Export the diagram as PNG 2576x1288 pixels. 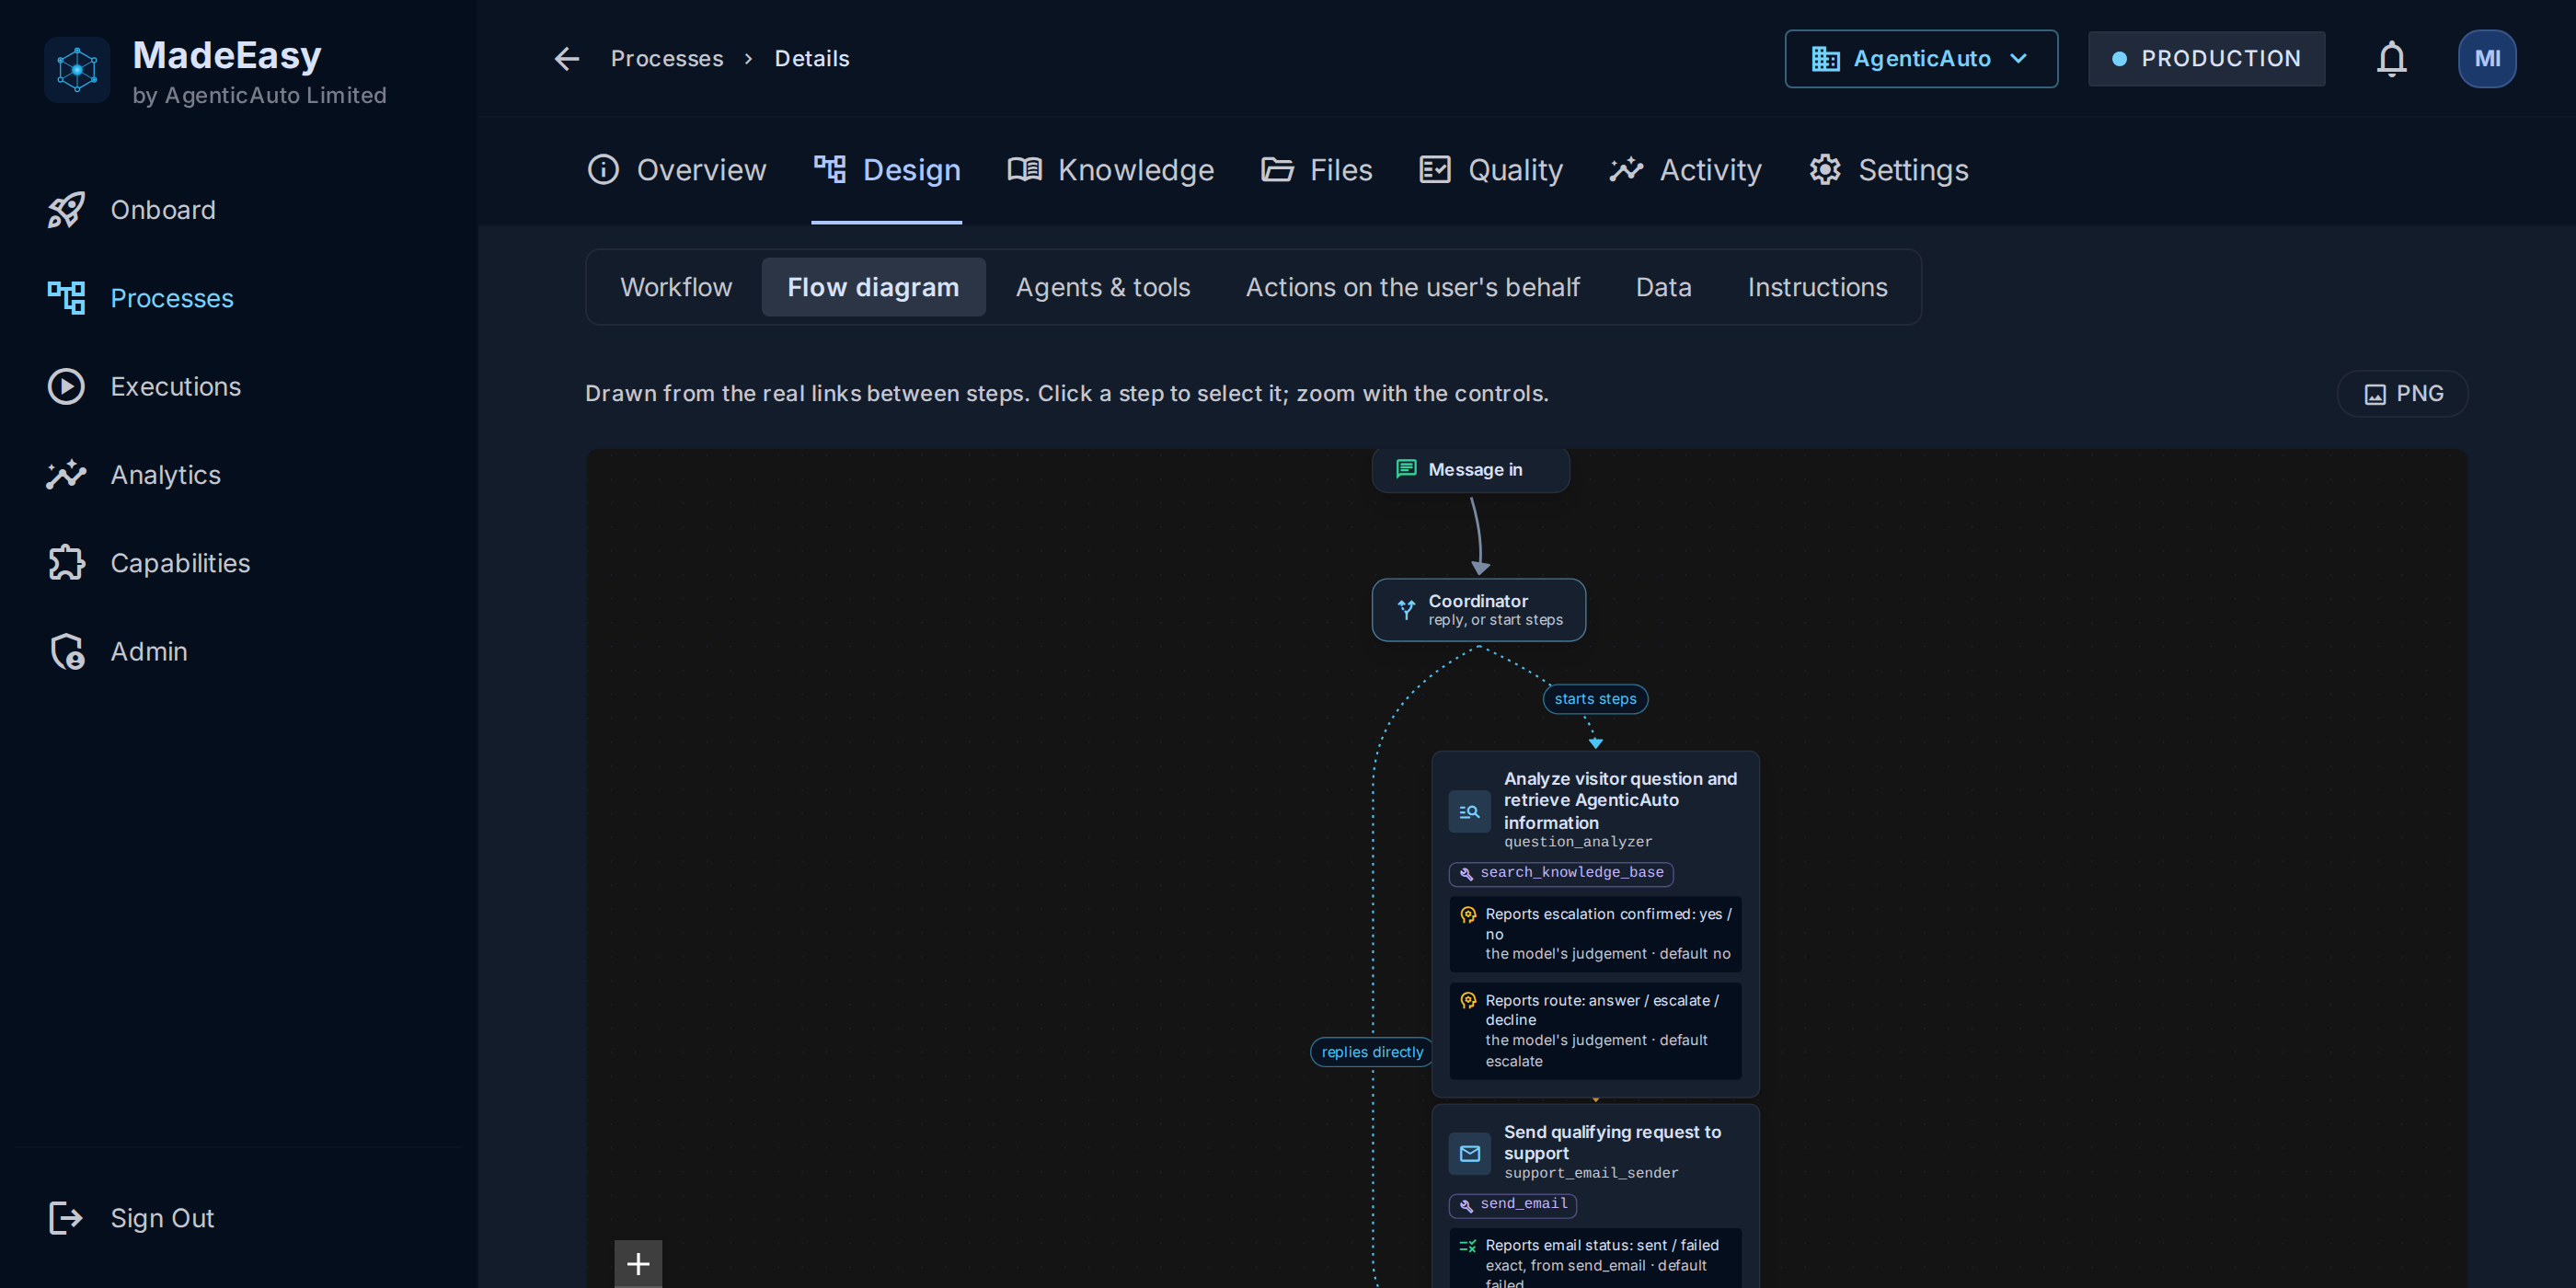click(x=2401, y=394)
